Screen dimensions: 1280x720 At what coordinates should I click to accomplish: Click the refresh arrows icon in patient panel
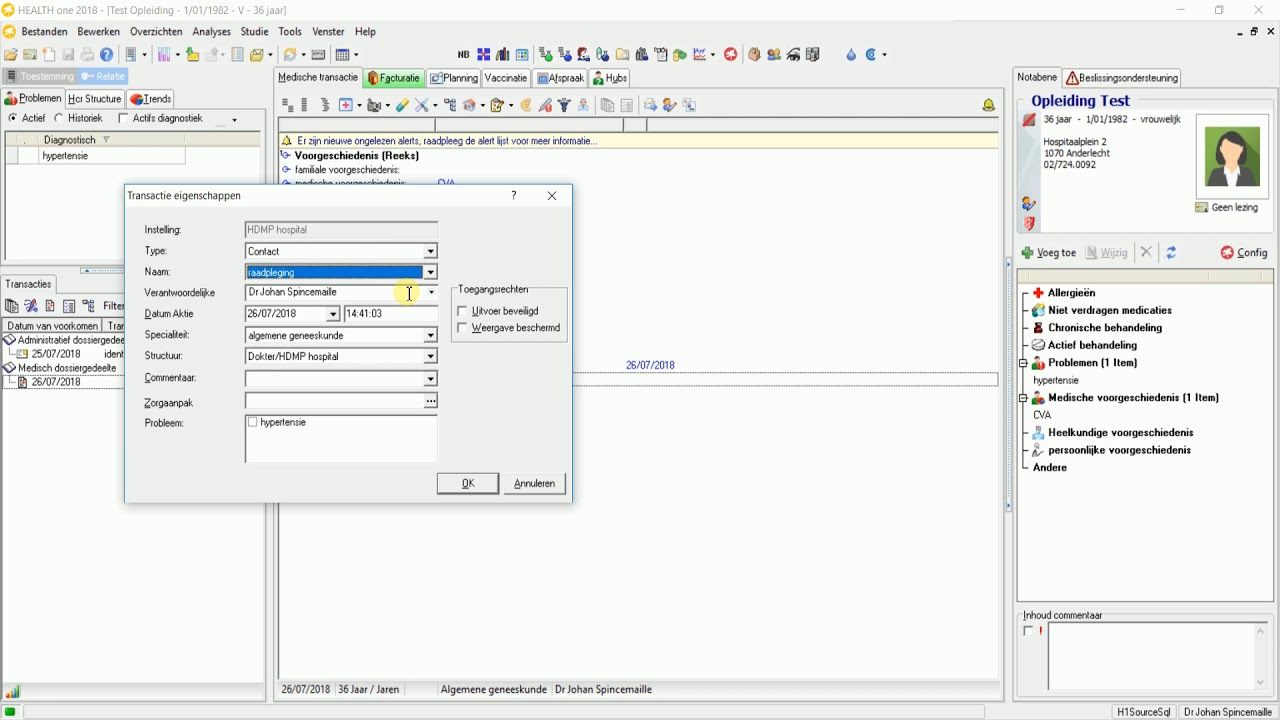tap(1171, 253)
